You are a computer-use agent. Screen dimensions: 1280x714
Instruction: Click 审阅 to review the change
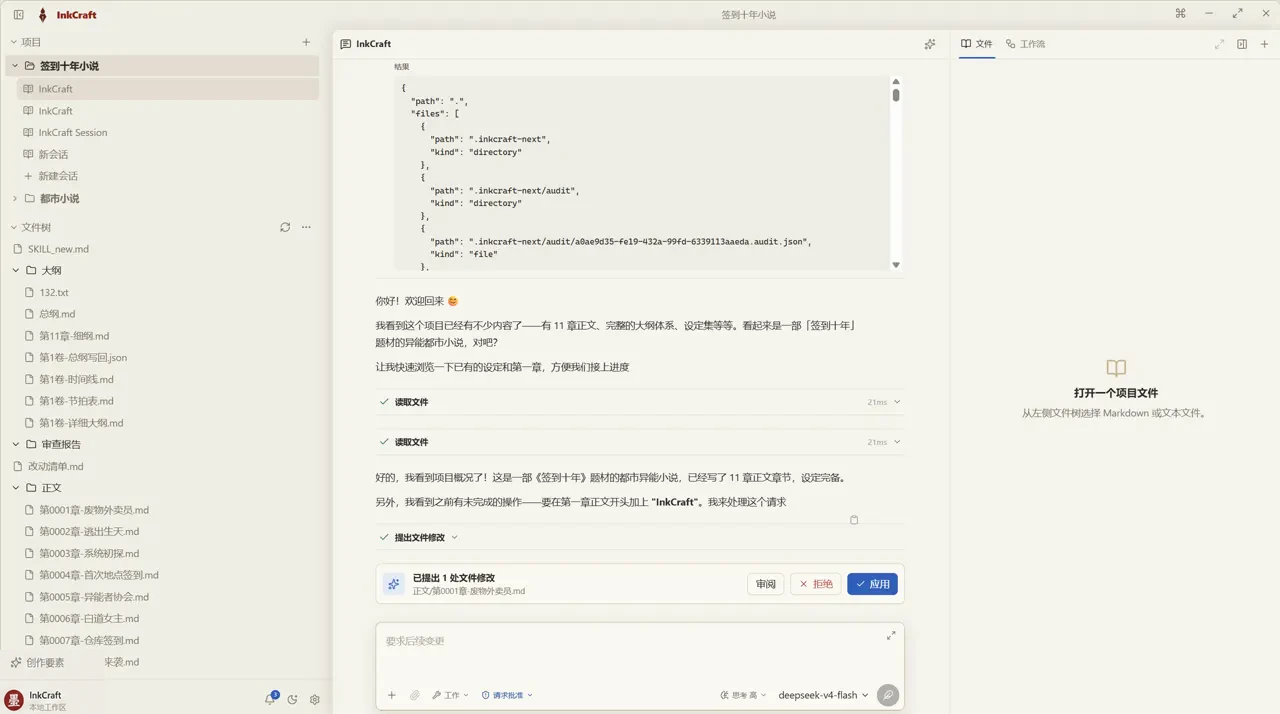point(766,584)
